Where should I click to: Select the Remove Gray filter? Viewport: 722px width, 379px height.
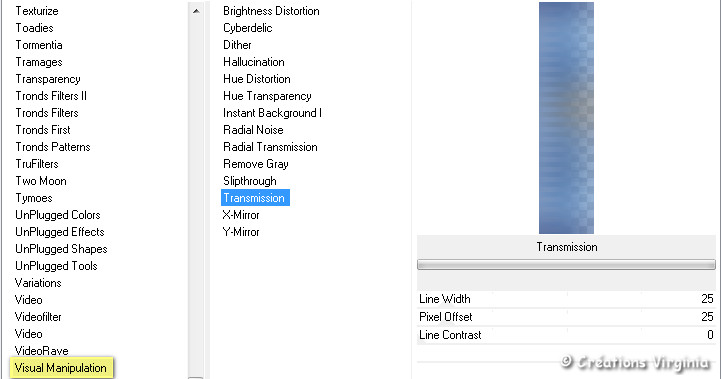256,164
